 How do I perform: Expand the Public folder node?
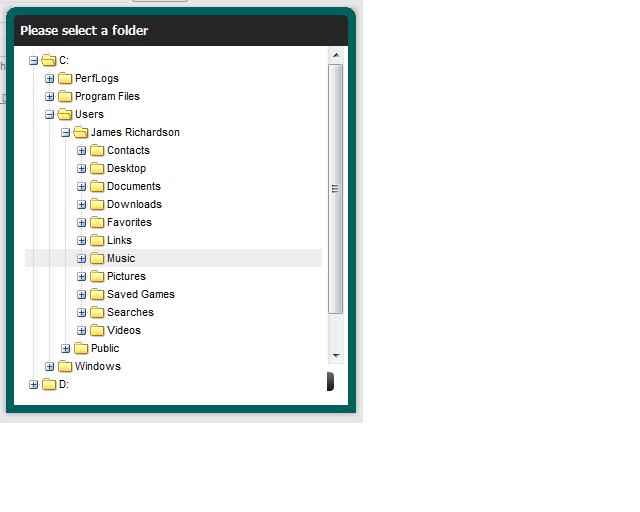point(66,348)
